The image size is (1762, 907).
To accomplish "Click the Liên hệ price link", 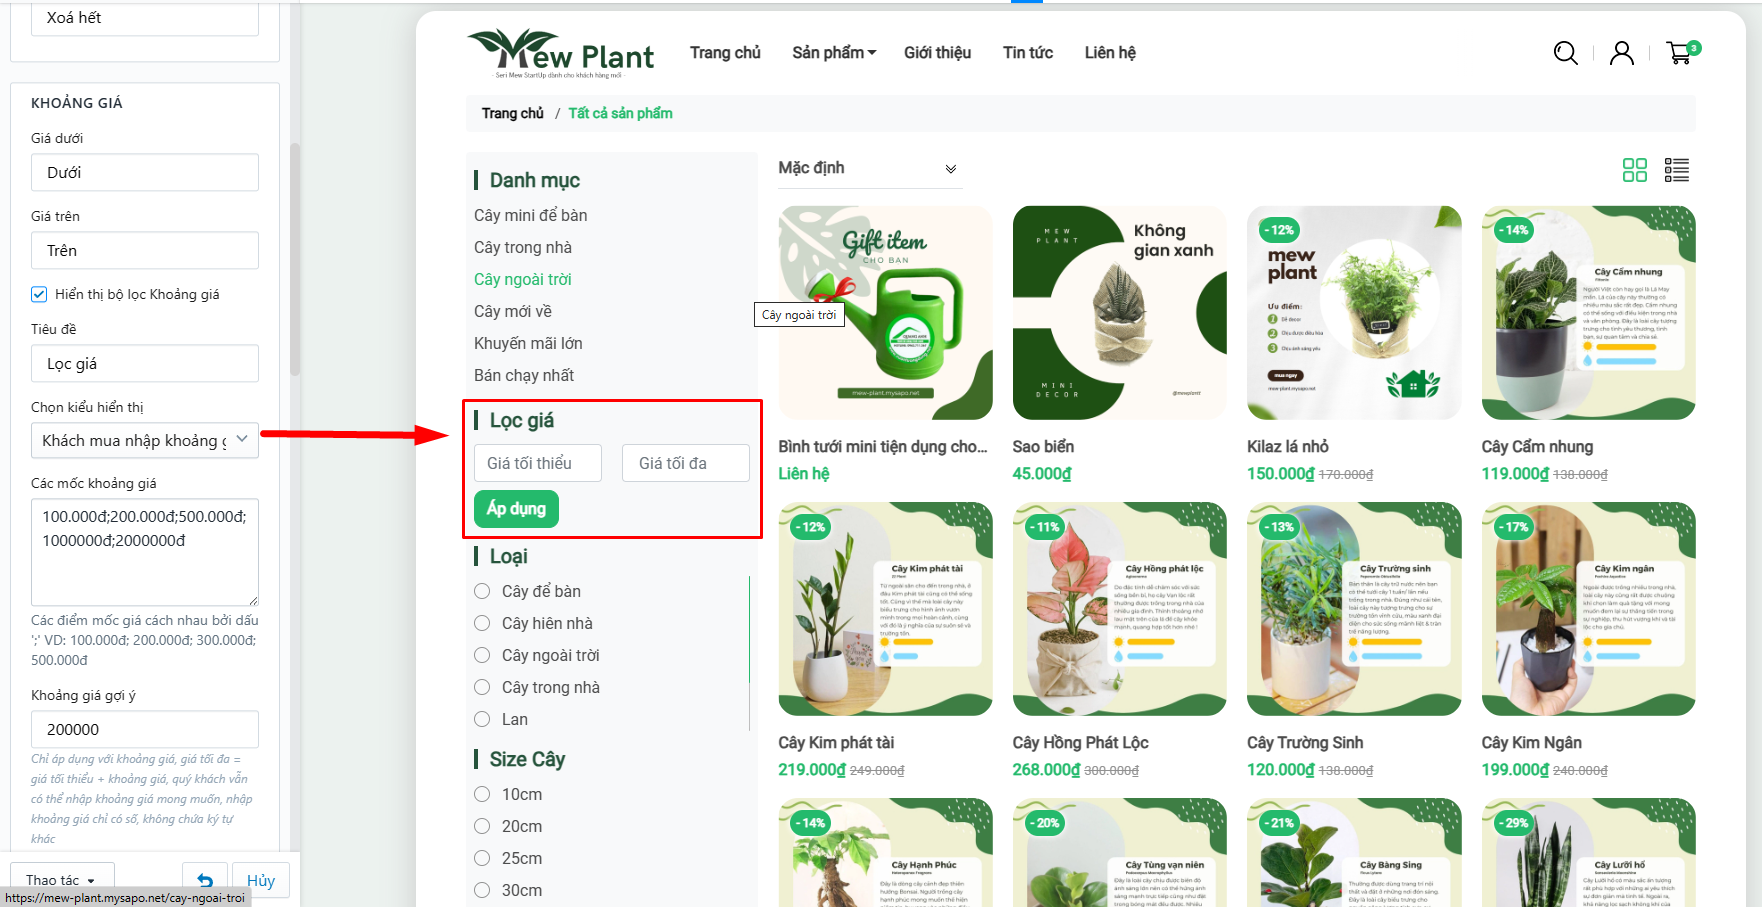I will (804, 473).
